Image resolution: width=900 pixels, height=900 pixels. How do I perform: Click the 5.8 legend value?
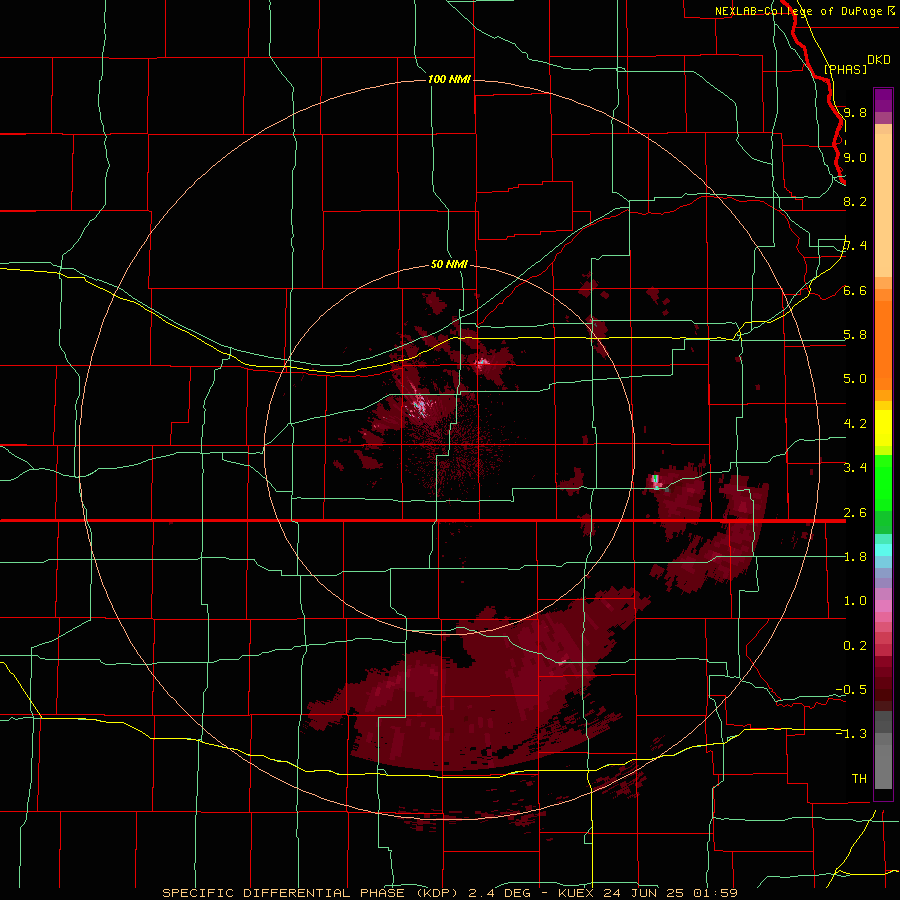click(855, 335)
